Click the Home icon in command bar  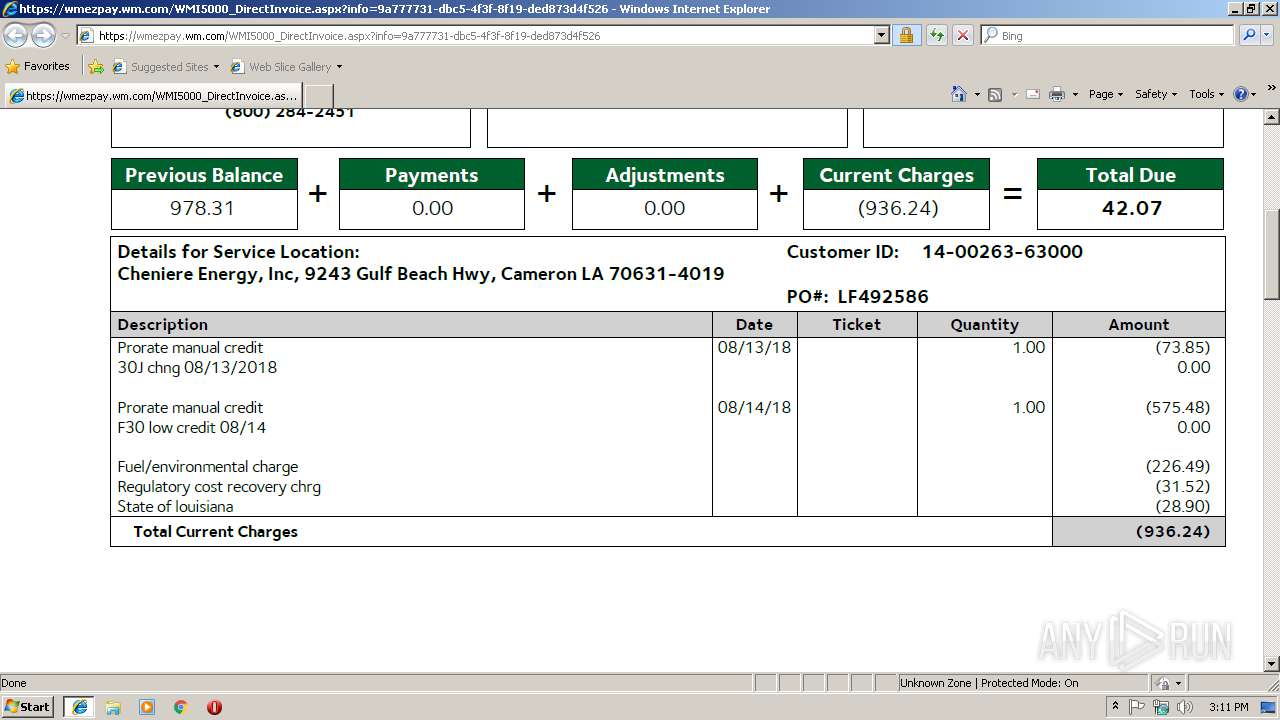click(x=958, y=94)
